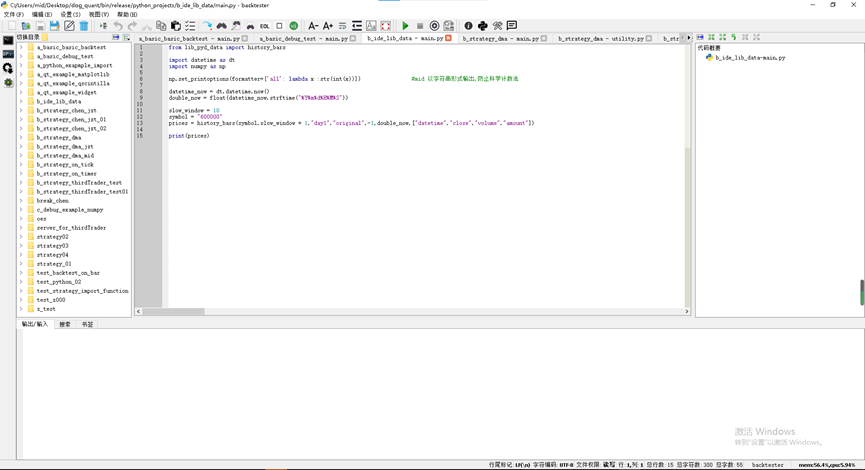Viewport: 865px width, 470px height.
Task: Switch to a_basic_debug_test main.py tab
Action: (303, 38)
